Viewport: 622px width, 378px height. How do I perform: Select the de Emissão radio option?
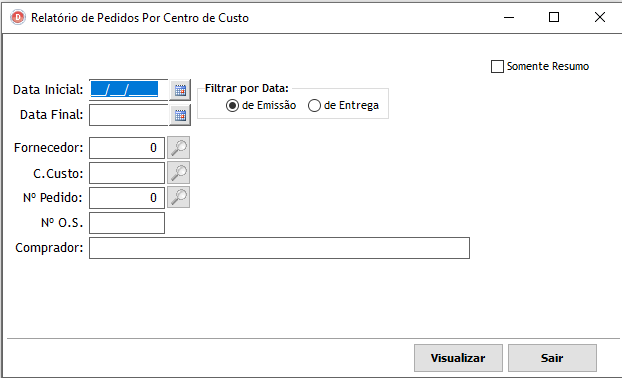coord(232,106)
